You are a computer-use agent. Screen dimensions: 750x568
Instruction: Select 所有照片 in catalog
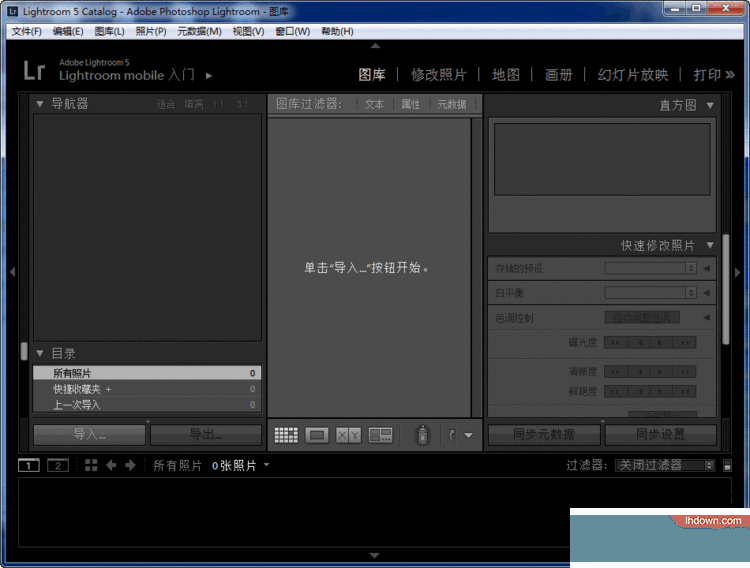pos(147,373)
